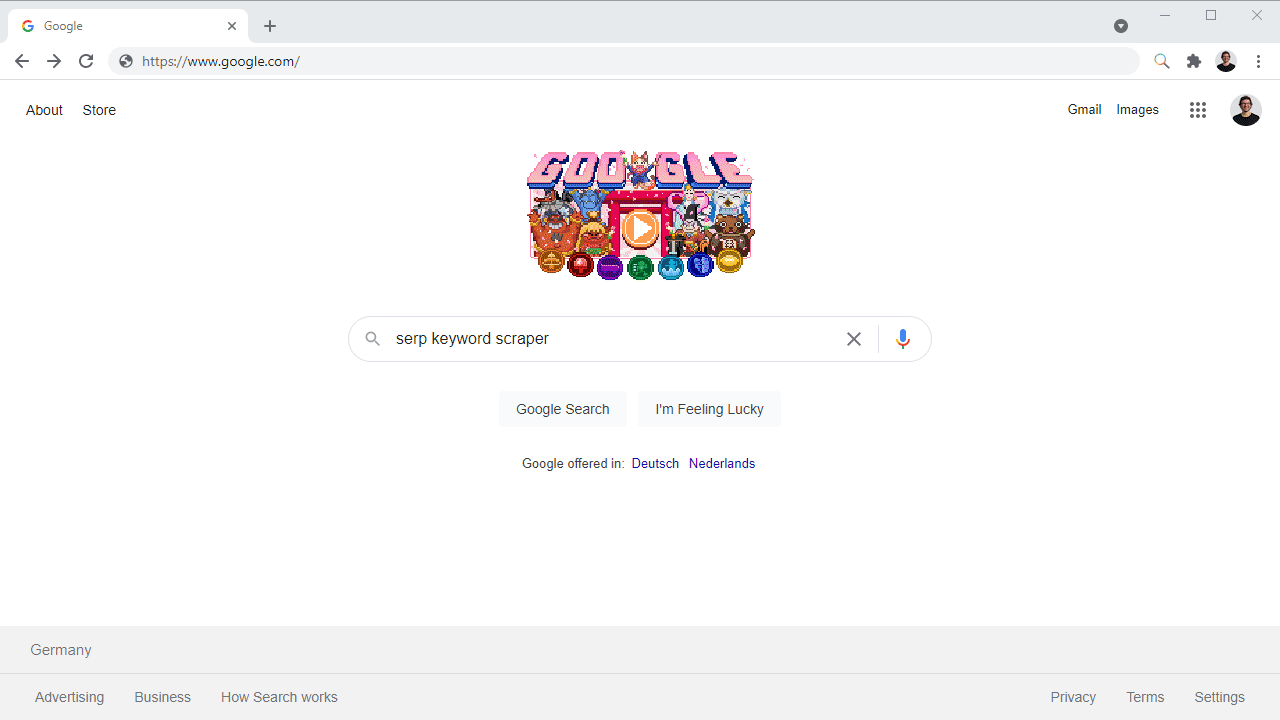Click the magnifier inside the search box
1280x720 pixels.
(372, 339)
